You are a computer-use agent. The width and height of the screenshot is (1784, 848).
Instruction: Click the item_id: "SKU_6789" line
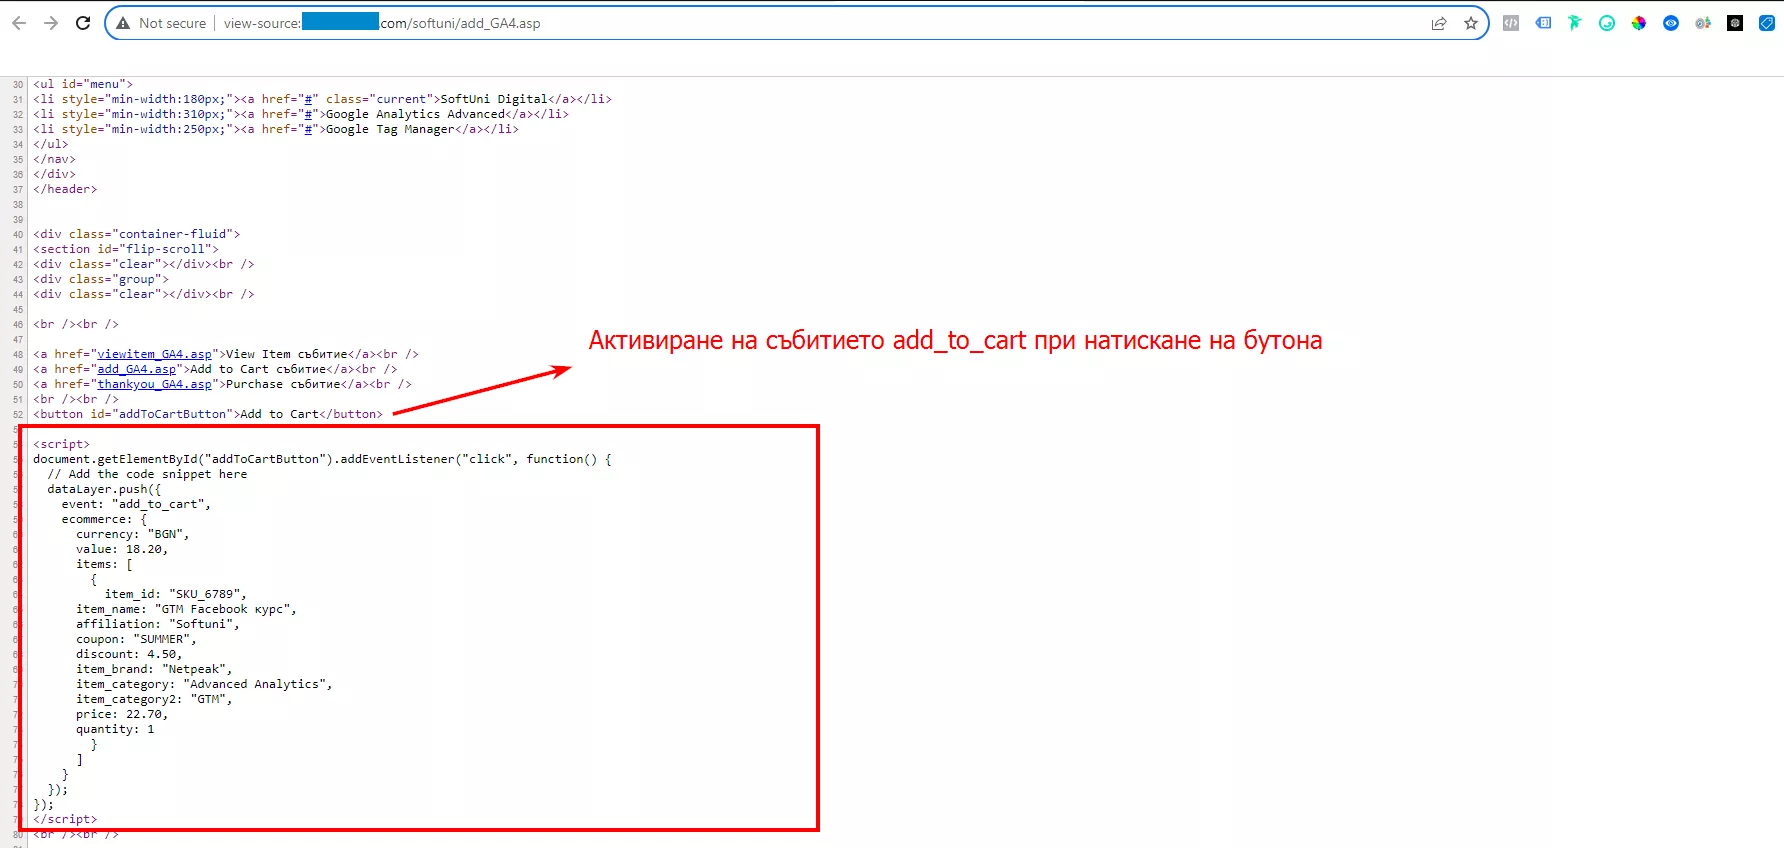[175, 594]
